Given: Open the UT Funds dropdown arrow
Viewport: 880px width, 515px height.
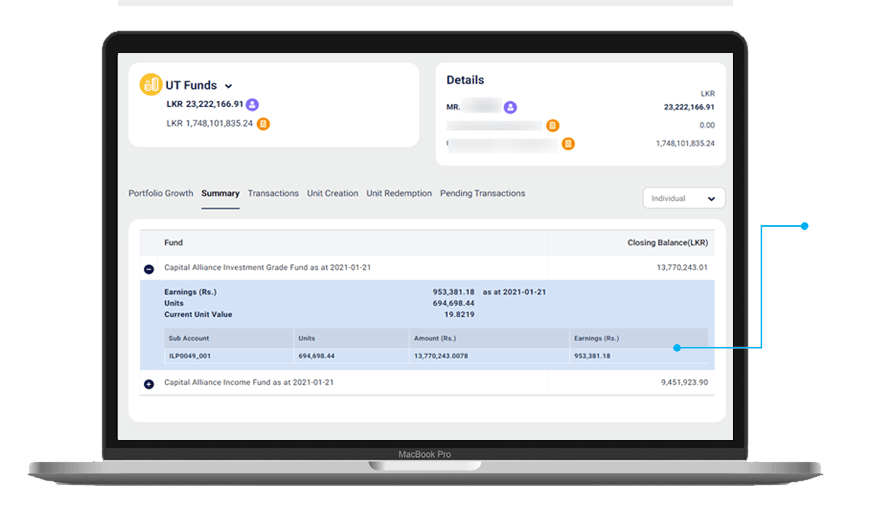Looking at the screenshot, I should tap(228, 86).
